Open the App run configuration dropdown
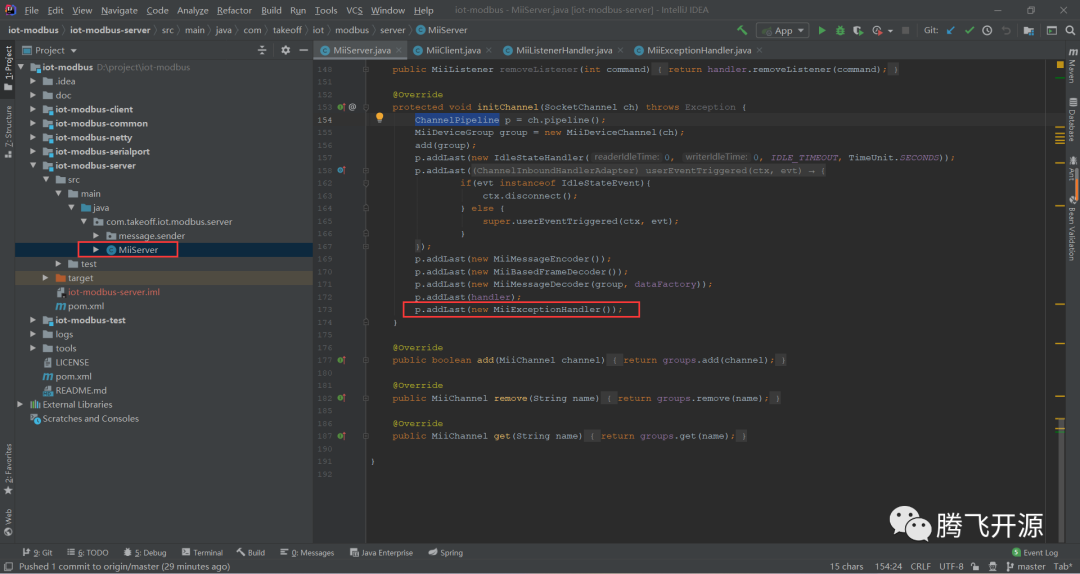The height and width of the screenshot is (574, 1080). click(782, 30)
